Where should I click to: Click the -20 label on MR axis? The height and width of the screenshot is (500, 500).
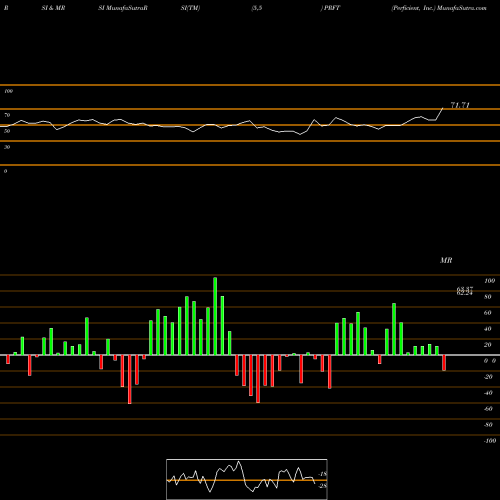coord(488,377)
